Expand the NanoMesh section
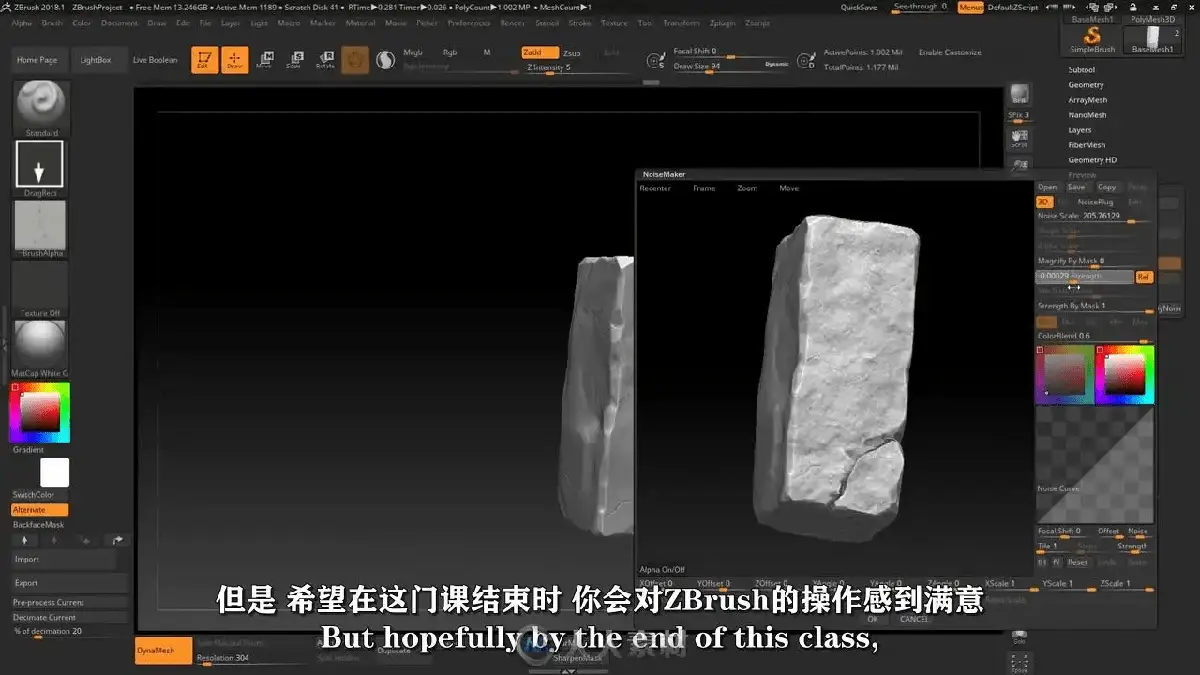Screen dimensions: 1200x675 point(1087,115)
